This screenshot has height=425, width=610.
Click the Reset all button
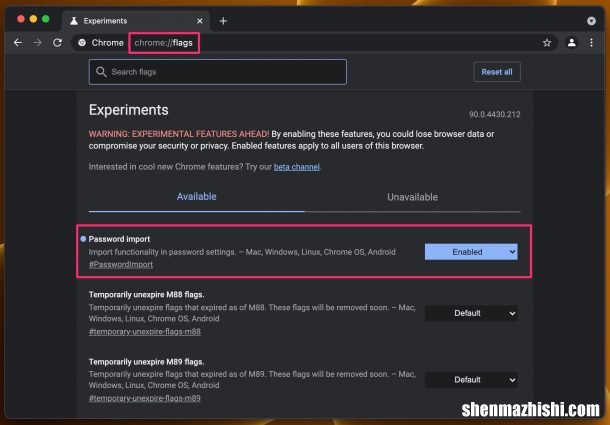[497, 72]
